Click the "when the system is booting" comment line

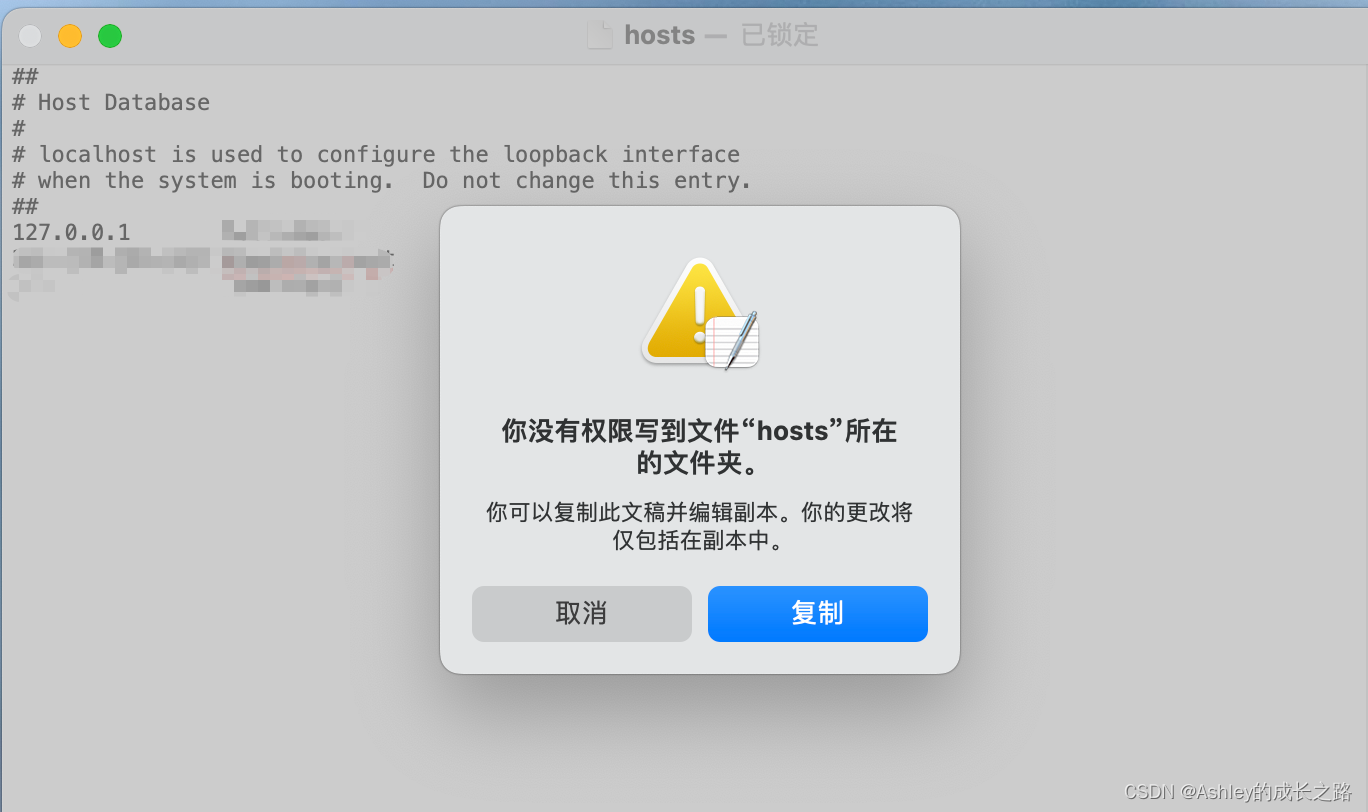(x=382, y=180)
